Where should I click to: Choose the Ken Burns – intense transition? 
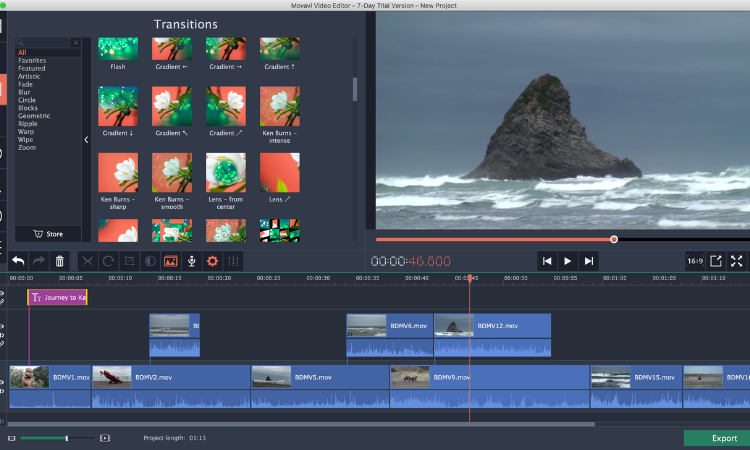point(280,106)
